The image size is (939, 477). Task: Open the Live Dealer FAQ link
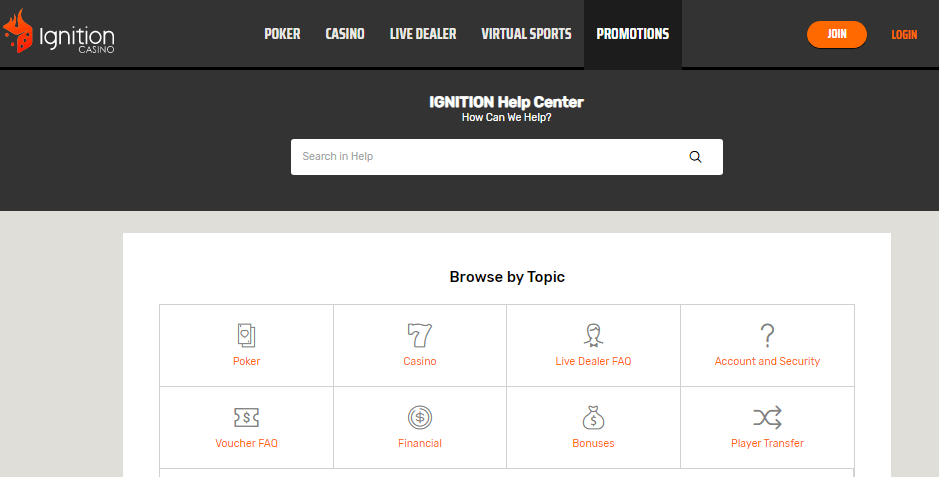[x=593, y=361]
